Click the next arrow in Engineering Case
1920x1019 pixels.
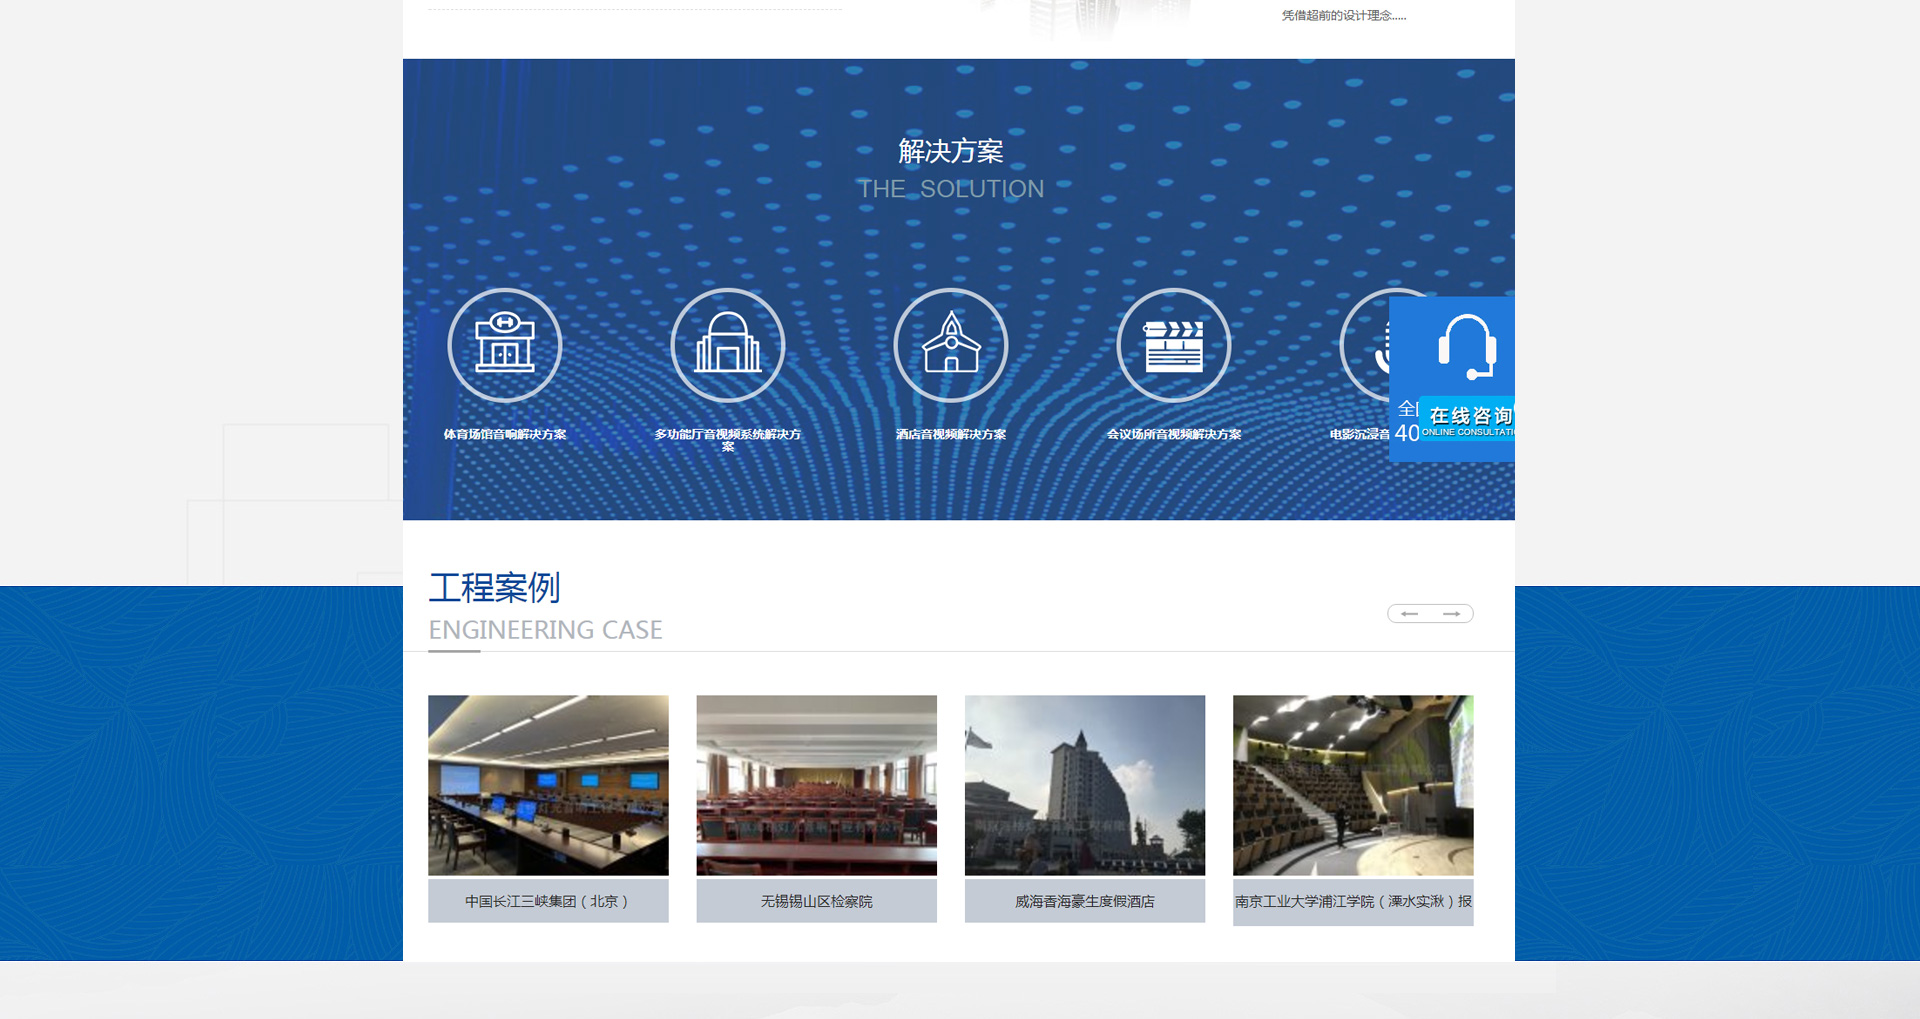coord(1451,614)
